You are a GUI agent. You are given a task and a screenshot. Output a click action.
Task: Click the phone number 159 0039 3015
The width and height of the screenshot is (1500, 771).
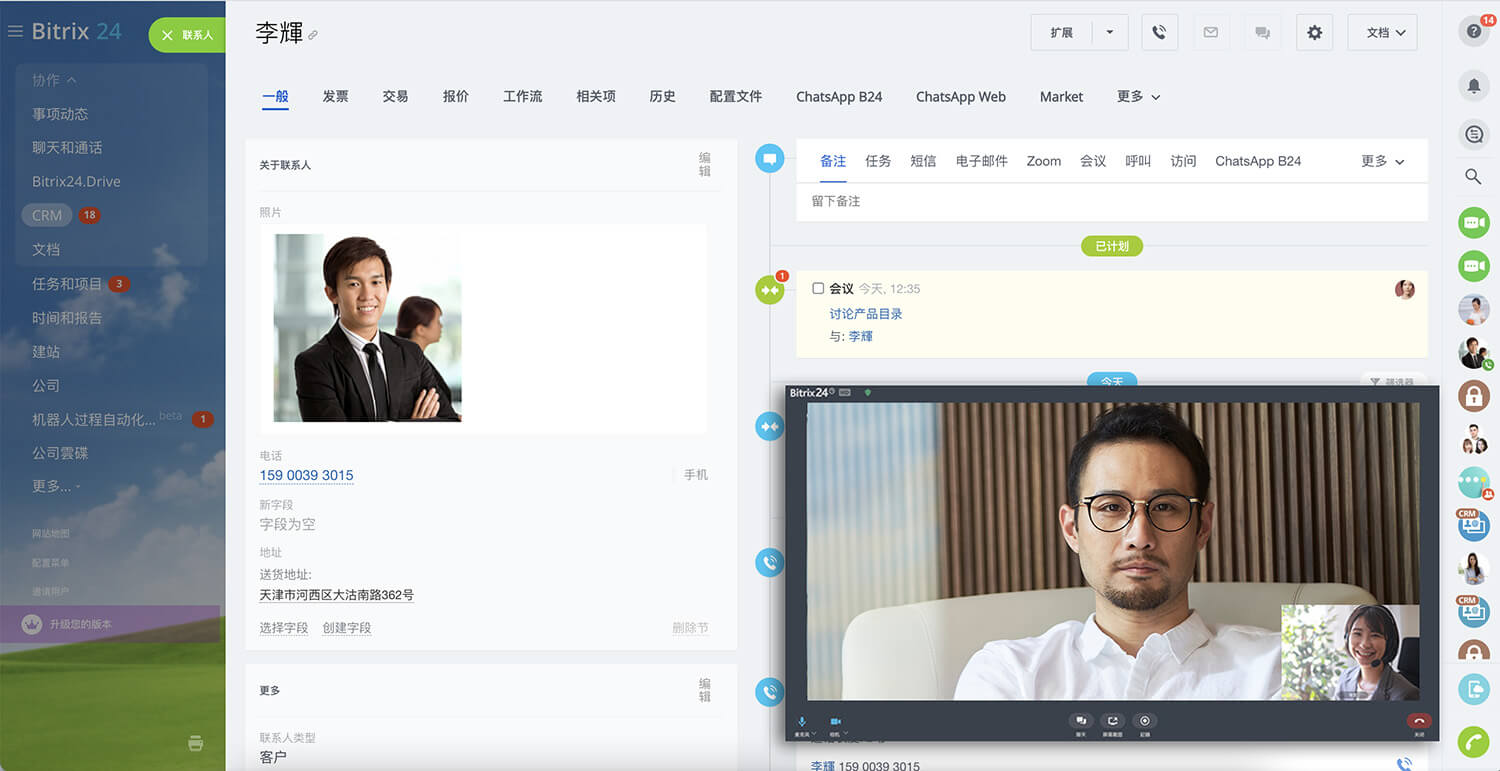[306, 475]
